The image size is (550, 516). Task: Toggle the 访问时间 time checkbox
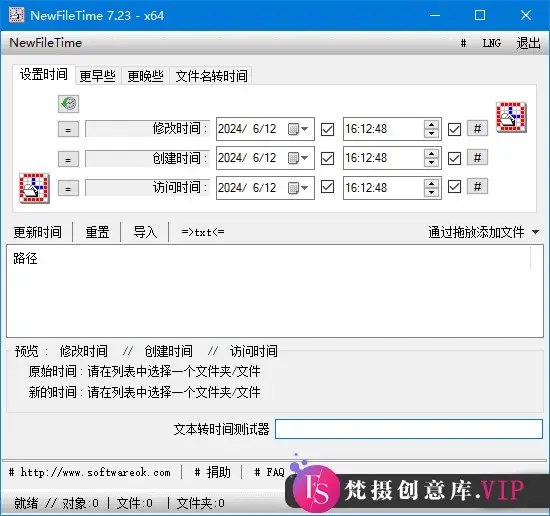coord(454,187)
